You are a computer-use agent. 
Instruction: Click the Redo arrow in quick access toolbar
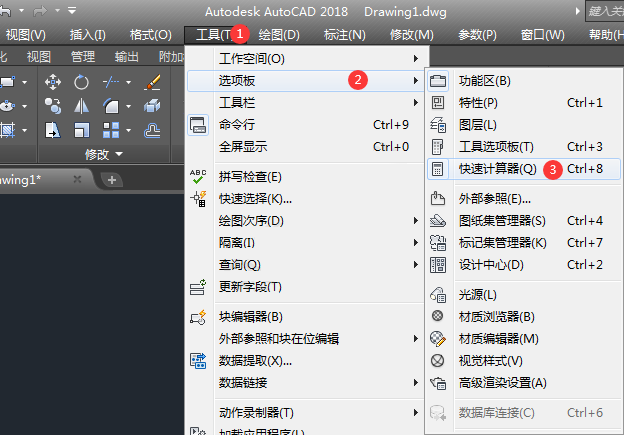(40, 11)
